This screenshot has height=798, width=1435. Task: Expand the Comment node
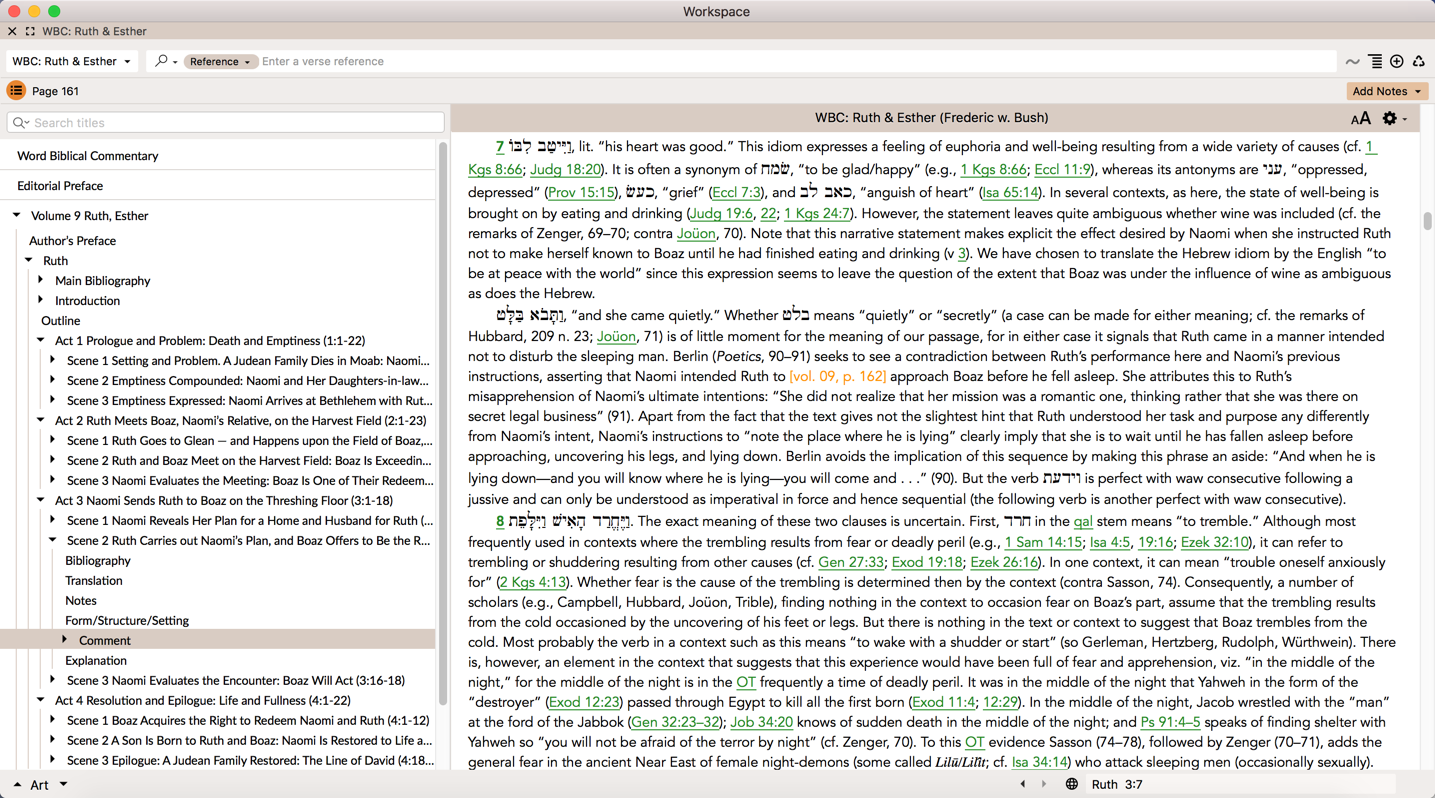pyautogui.click(x=65, y=640)
